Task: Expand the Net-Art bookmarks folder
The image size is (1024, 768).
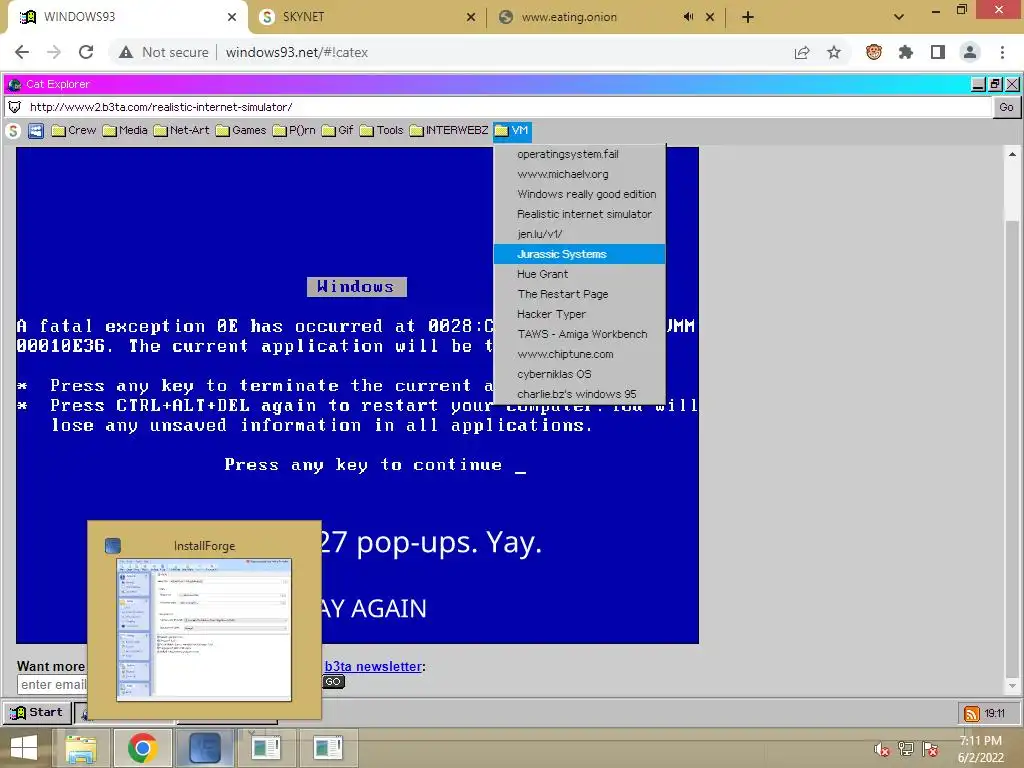Action: tap(182, 131)
